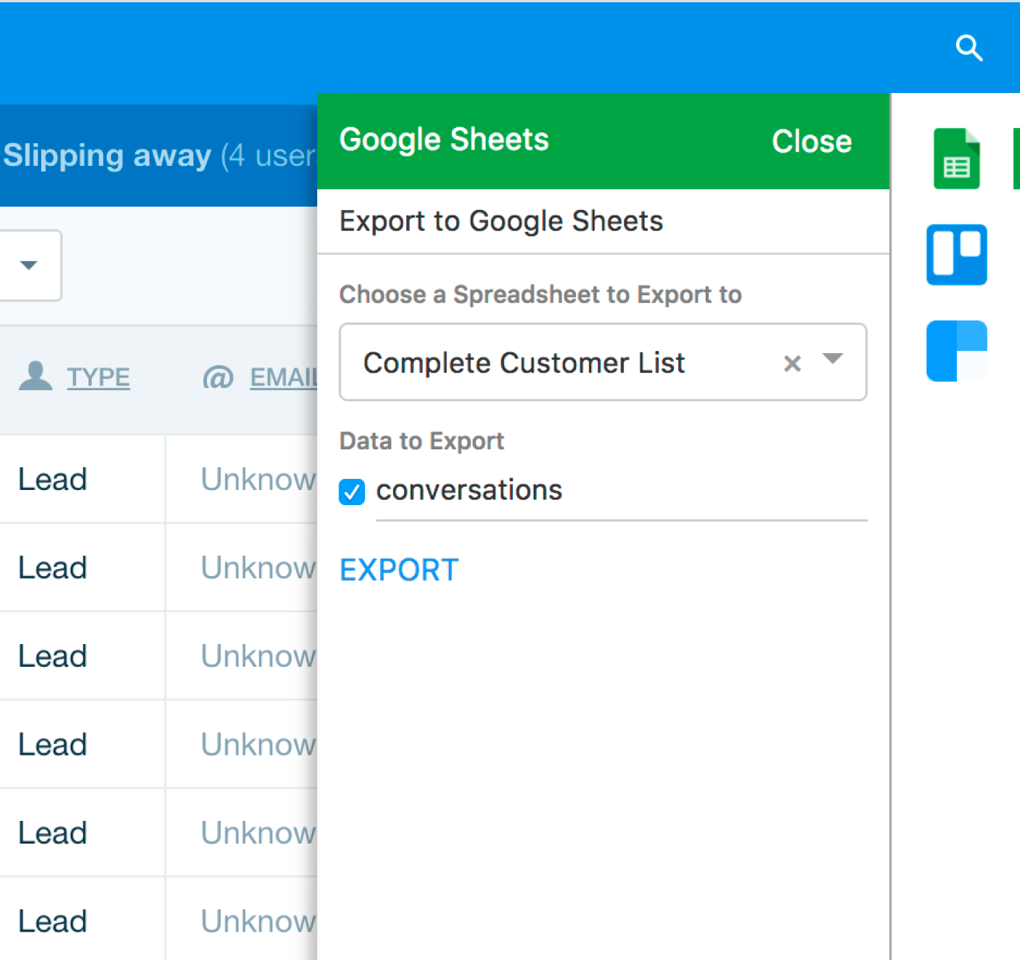This screenshot has height=960, width=1020.
Task: Expand the dropdown caret on the left panel
Action: 29,266
